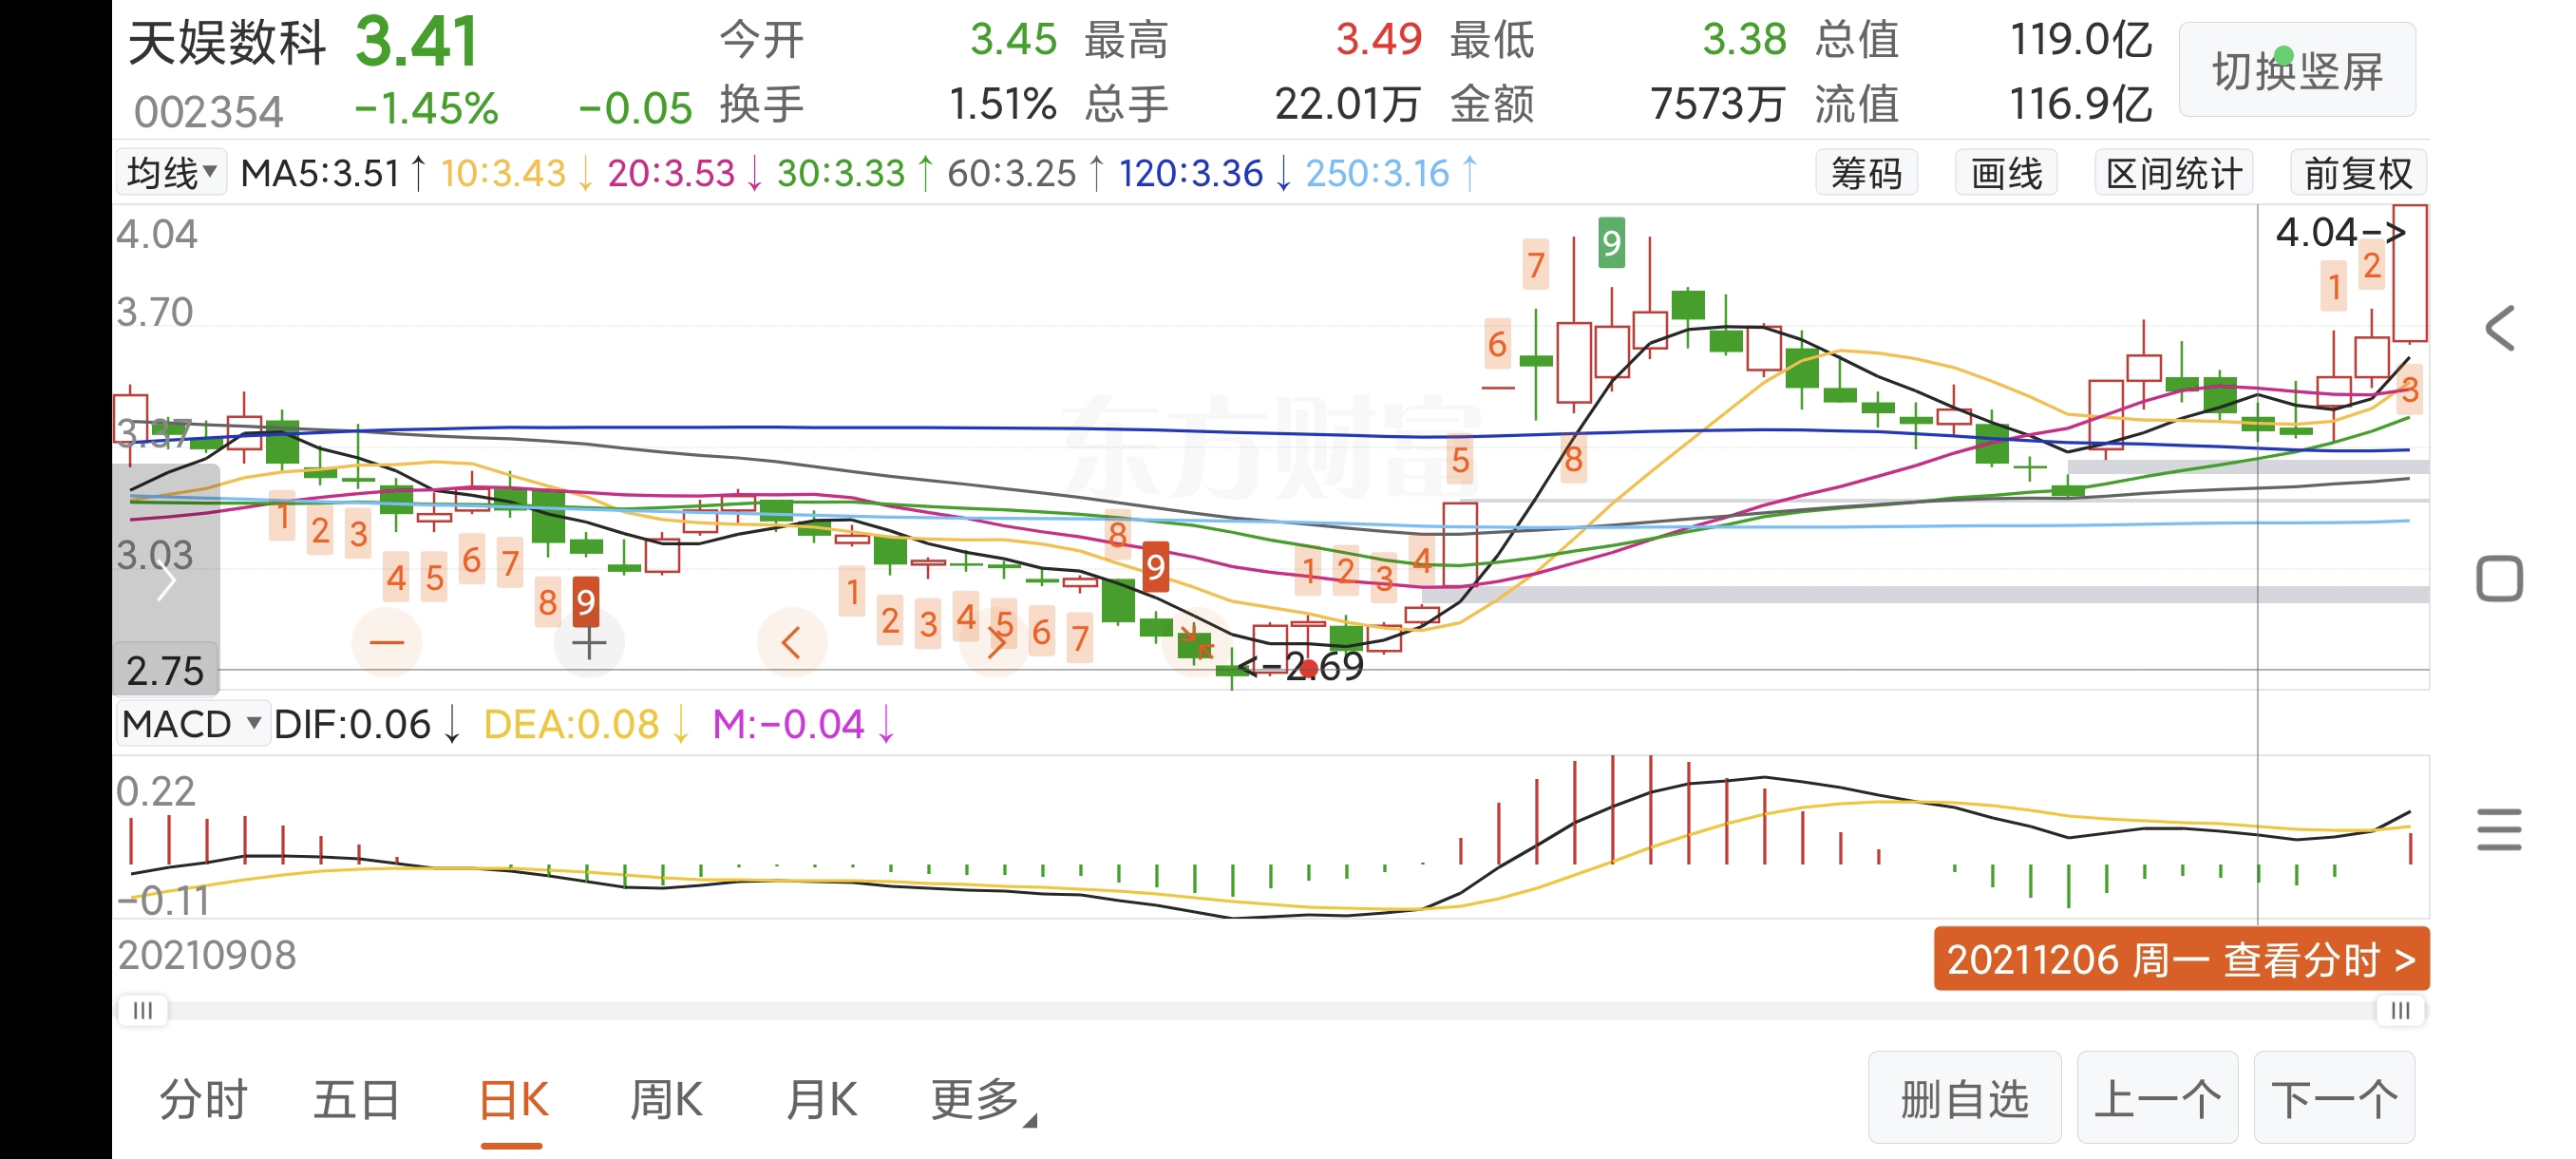Click green 9 sequence marker at peak
Image resolution: width=2576 pixels, height=1159 pixels.
coord(1610,242)
